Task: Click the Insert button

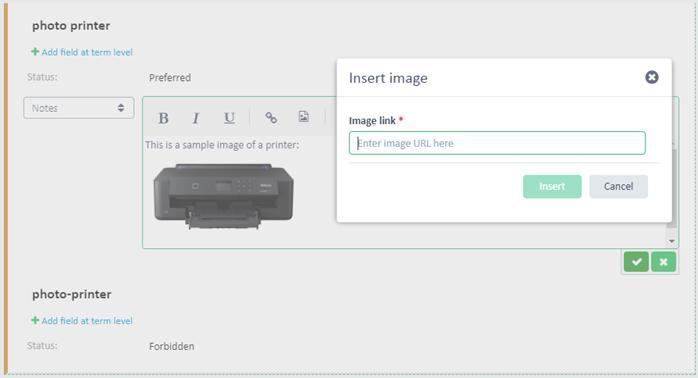Action: tap(552, 187)
